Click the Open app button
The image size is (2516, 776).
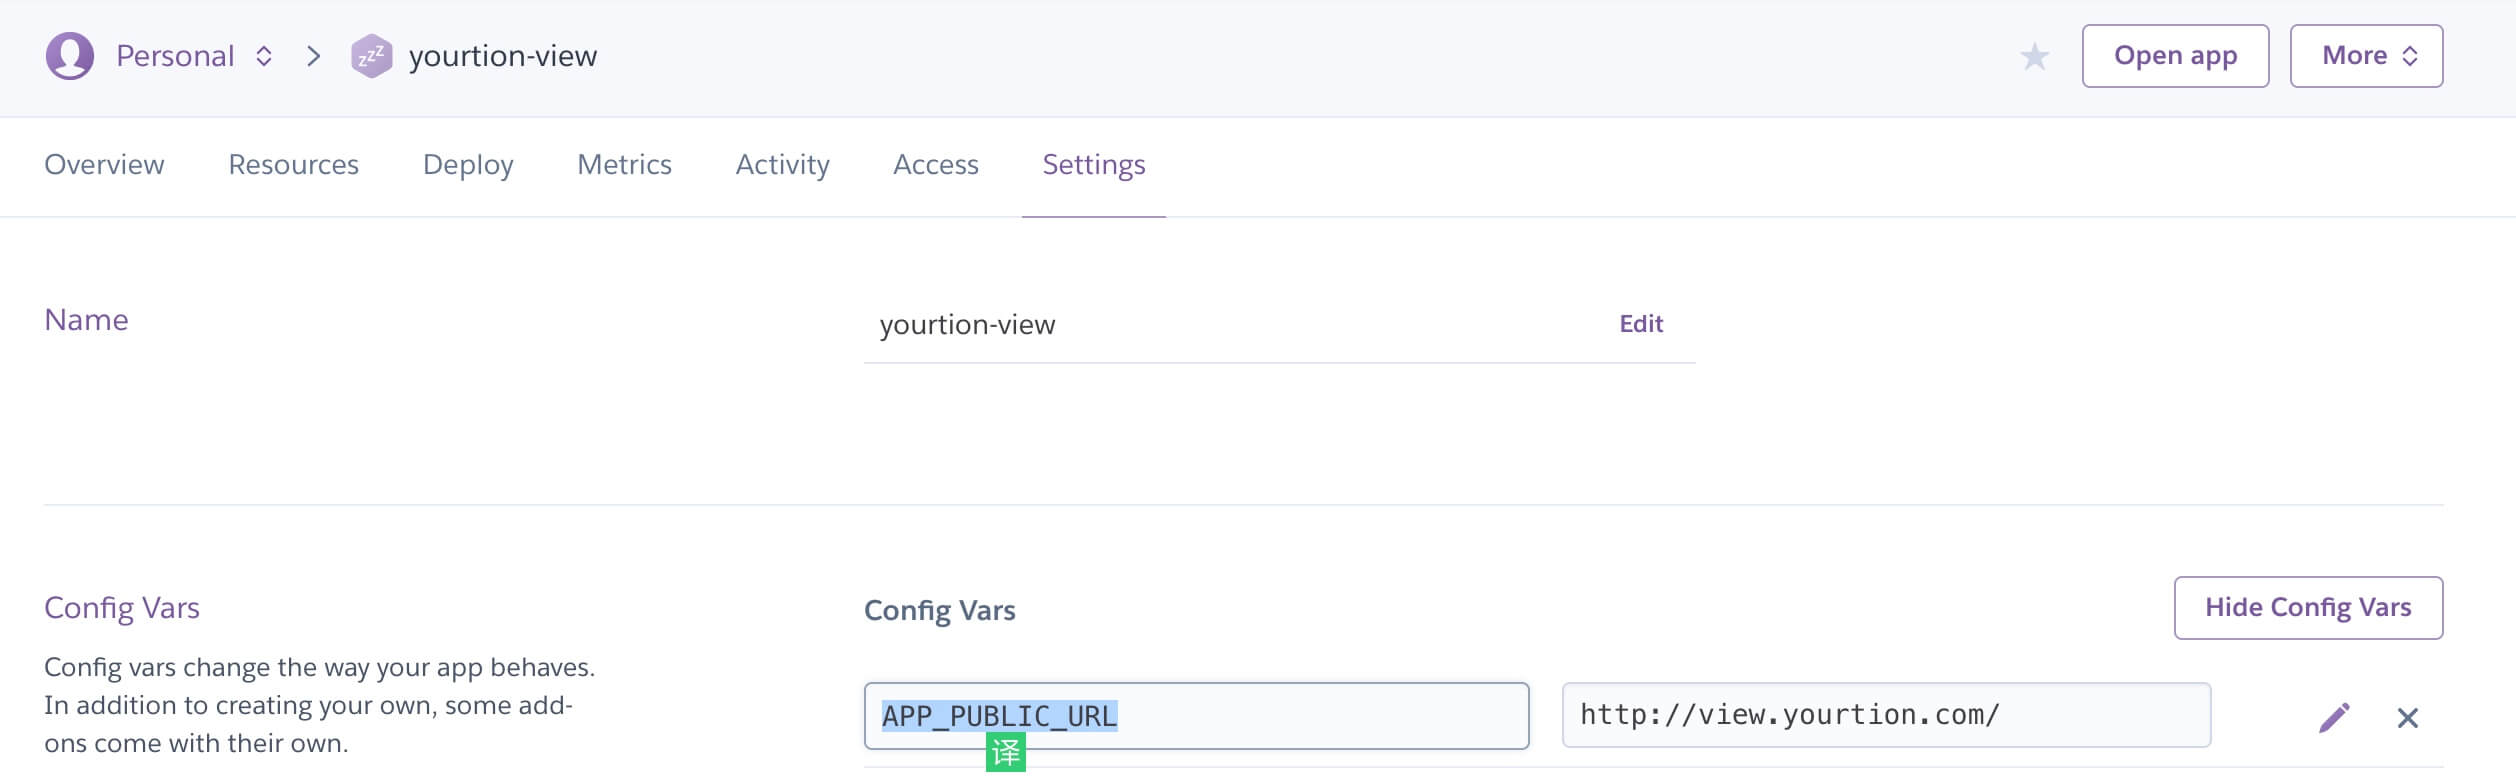2175,56
